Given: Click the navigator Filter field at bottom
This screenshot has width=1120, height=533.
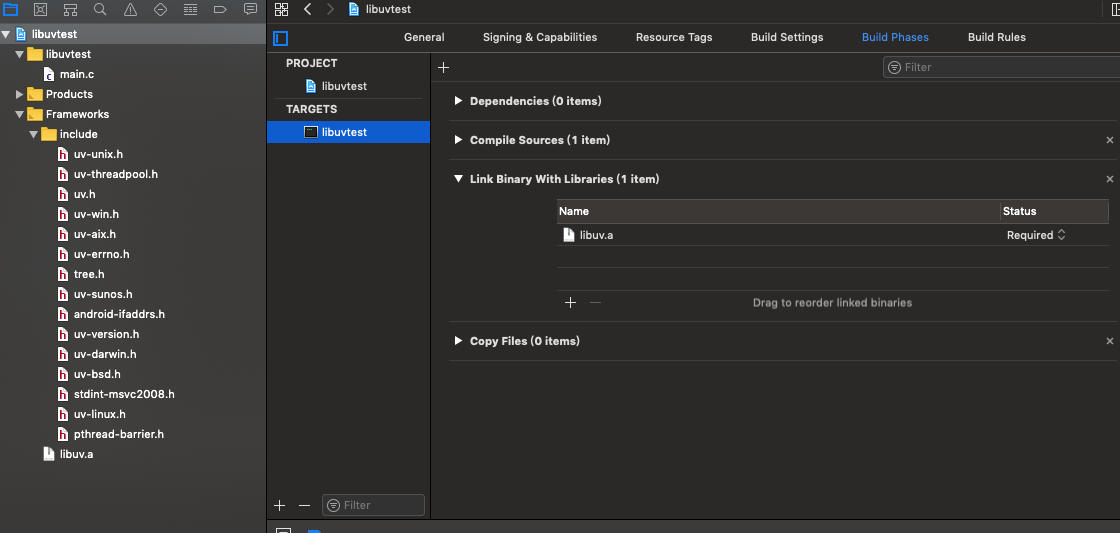Looking at the screenshot, I should point(373,505).
